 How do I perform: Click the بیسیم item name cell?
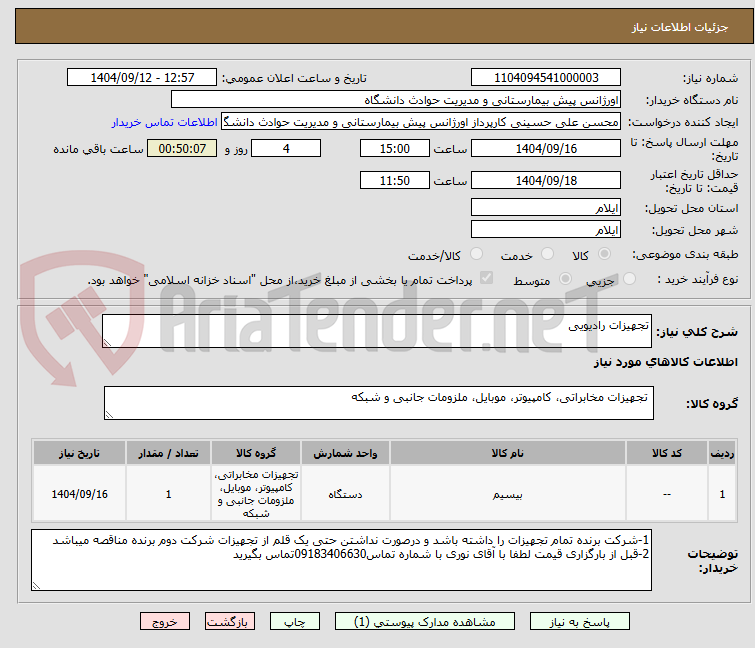coord(508,494)
